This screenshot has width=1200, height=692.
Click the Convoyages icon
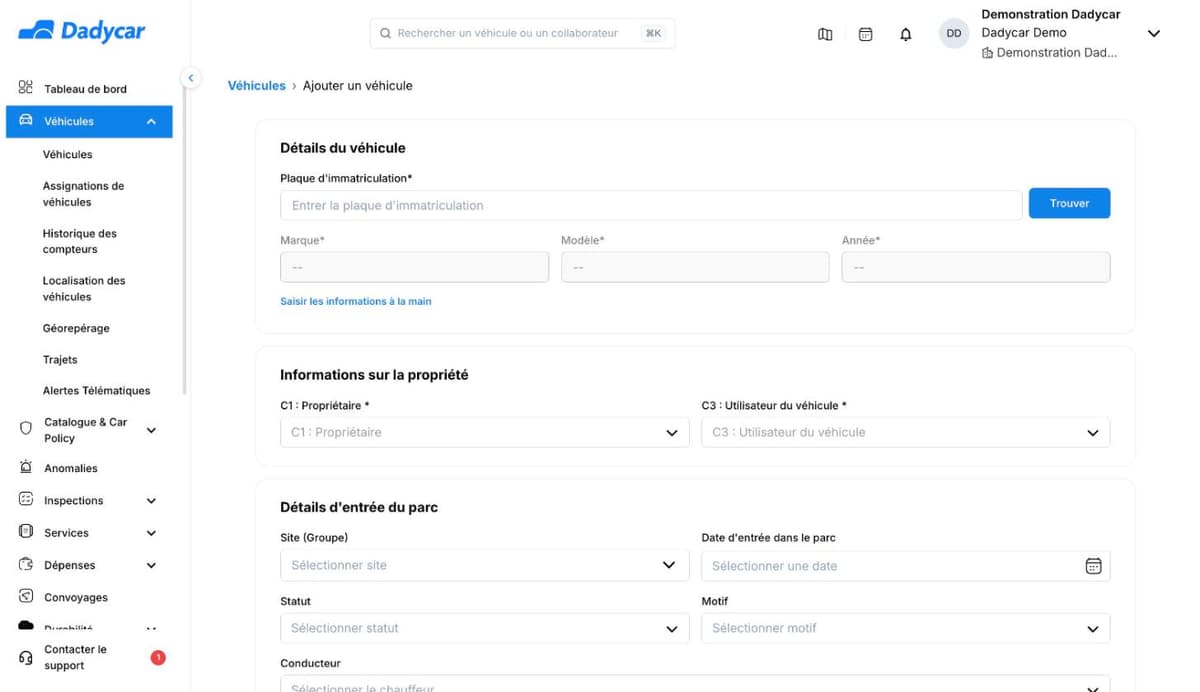[x=26, y=597]
